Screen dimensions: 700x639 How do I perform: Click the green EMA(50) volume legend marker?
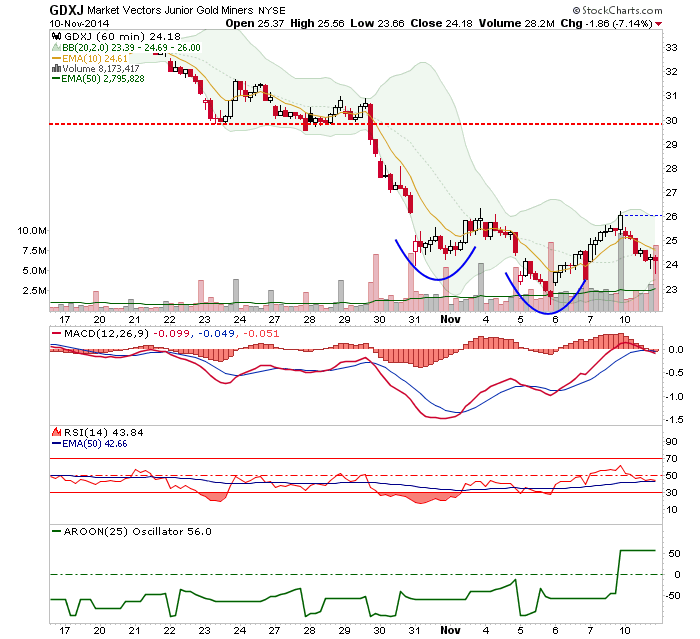point(56,79)
